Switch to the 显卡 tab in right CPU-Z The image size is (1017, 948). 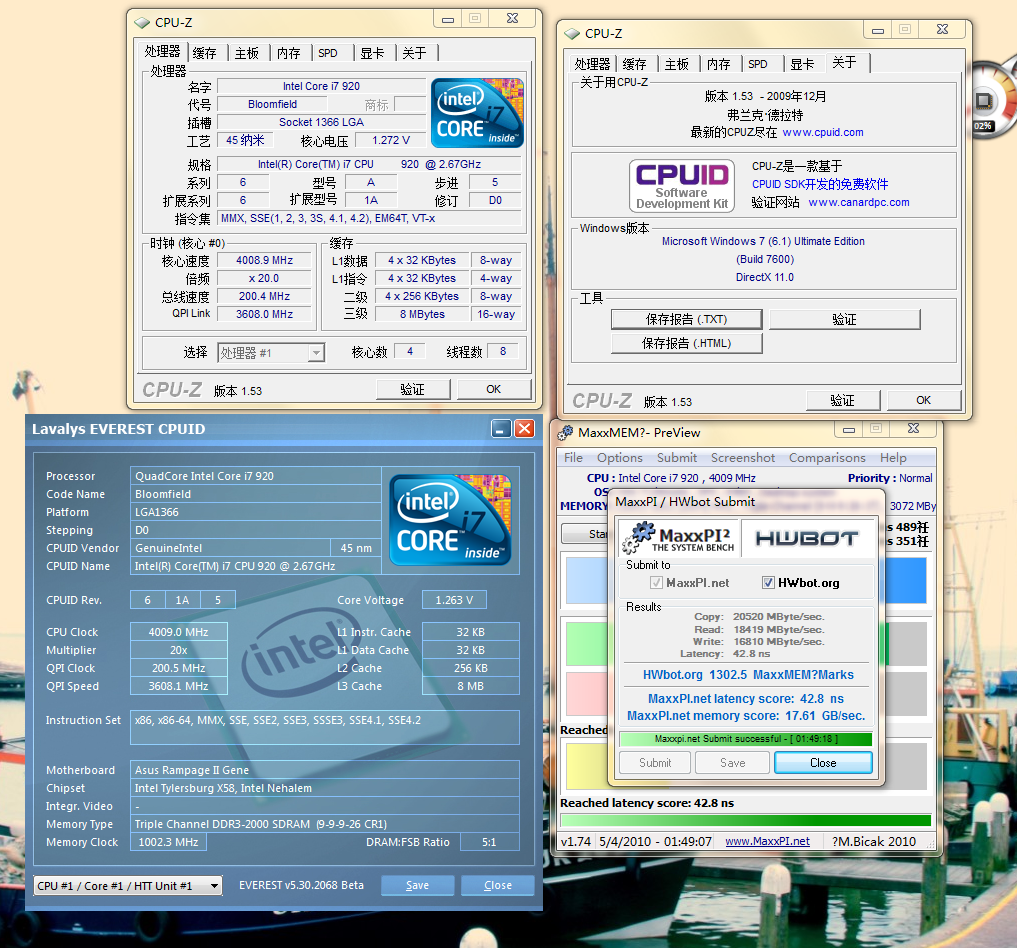tap(802, 64)
